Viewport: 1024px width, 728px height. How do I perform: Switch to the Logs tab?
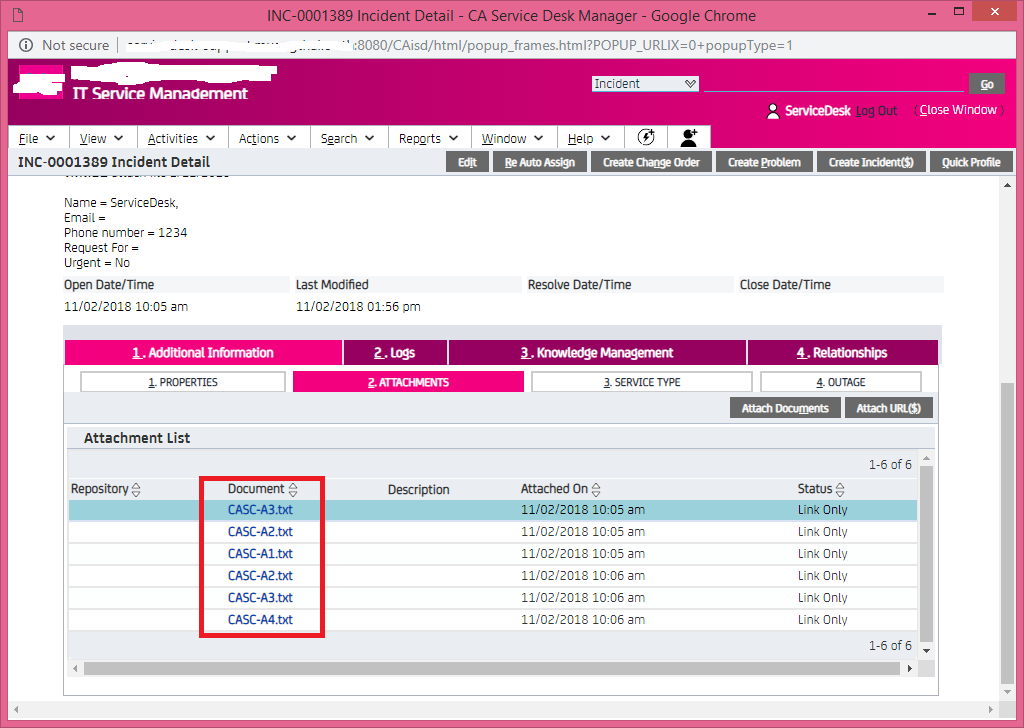[x=395, y=353]
